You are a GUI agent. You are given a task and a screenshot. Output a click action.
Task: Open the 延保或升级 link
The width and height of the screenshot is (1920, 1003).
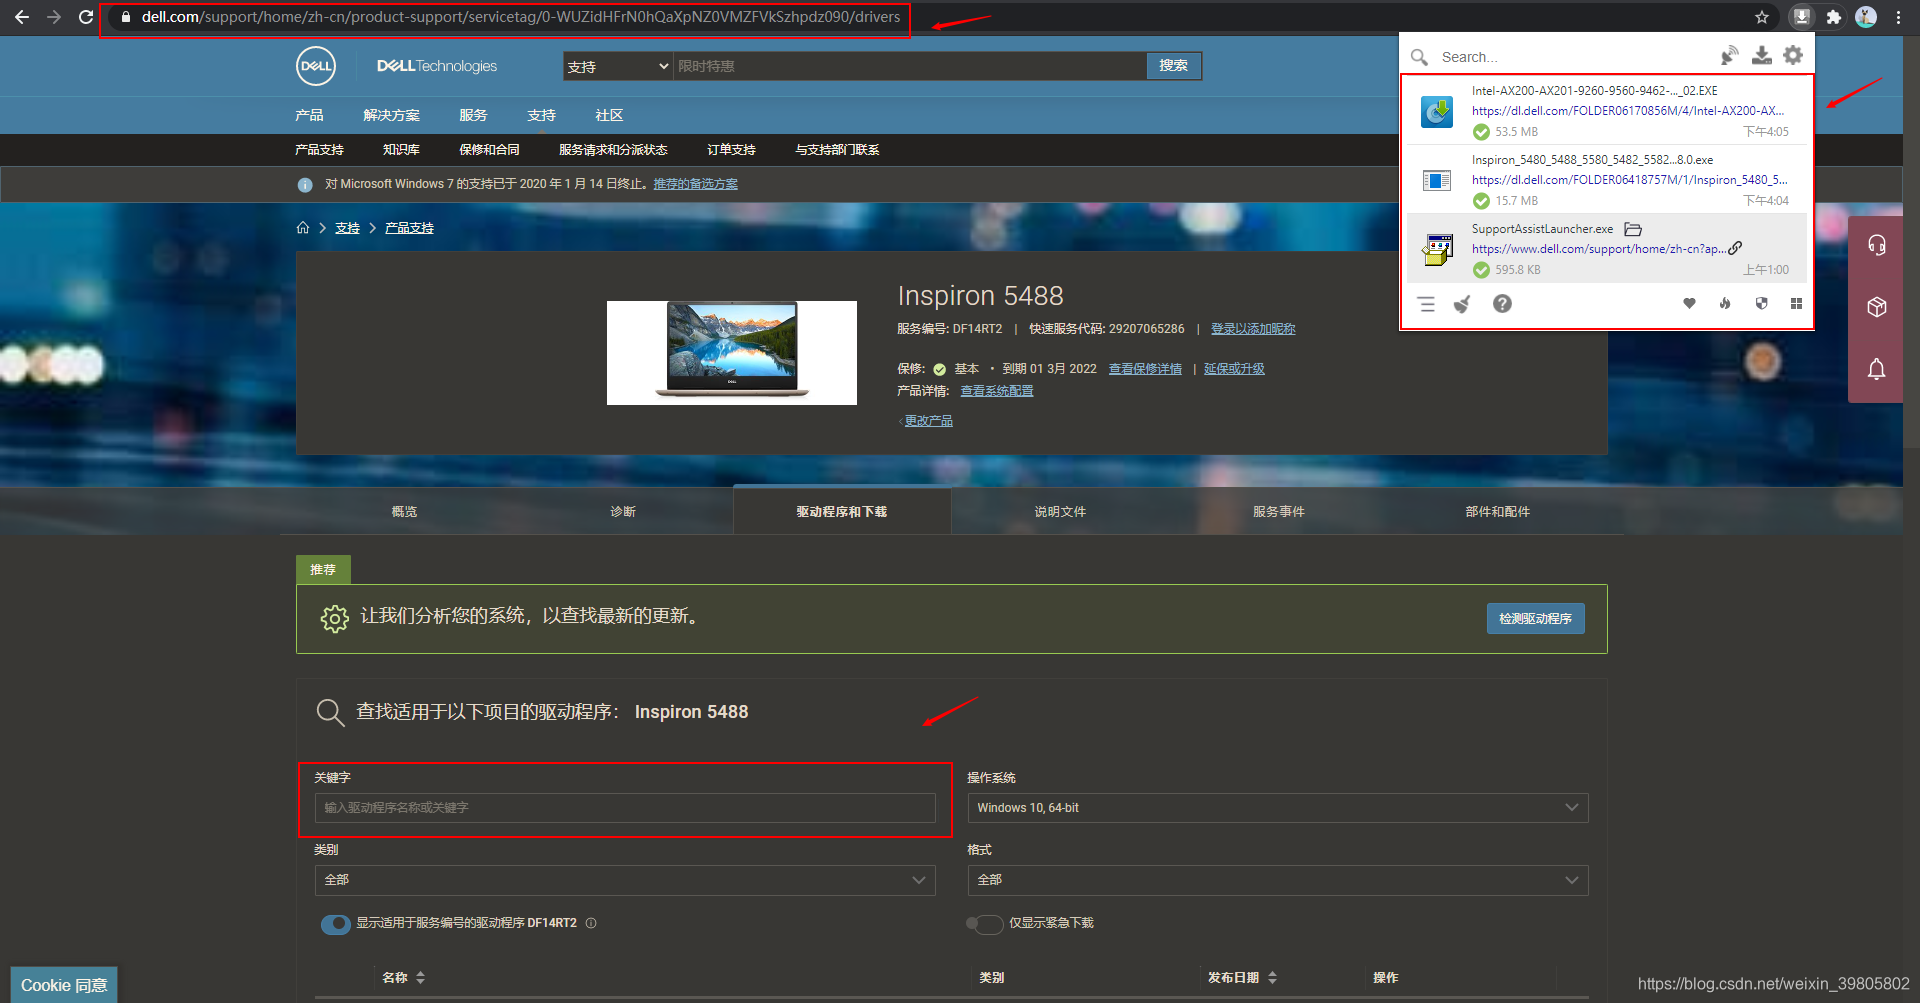[x=1234, y=369]
